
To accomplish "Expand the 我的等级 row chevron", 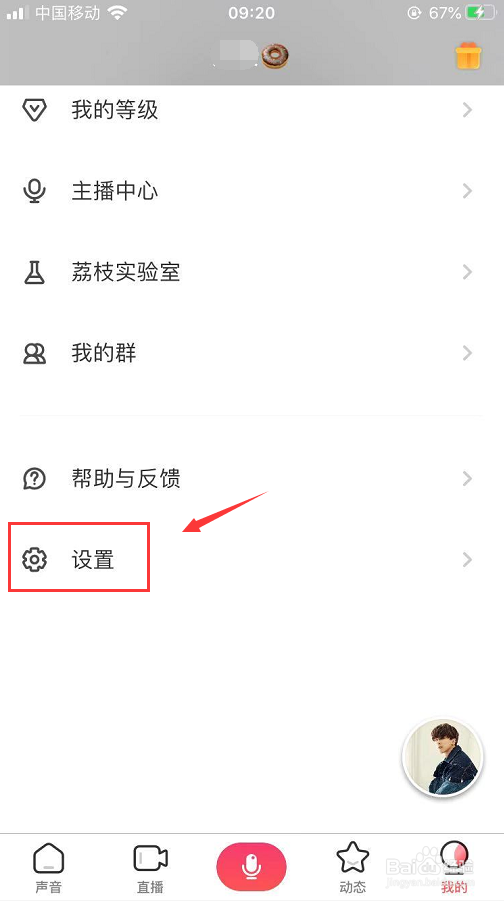I will tap(467, 110).
